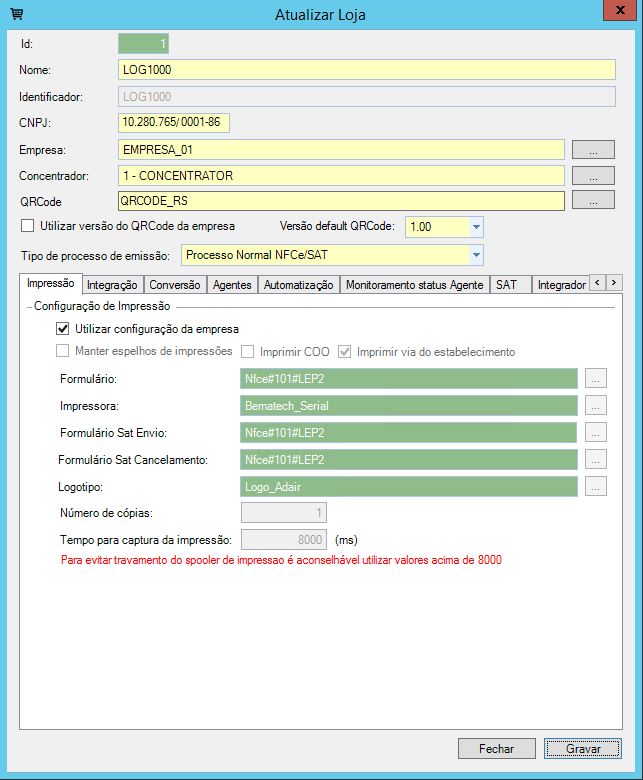643x780 pixels.
Task: Open Tipo de processo de emissão dropdown
Action: [x=476, y=255]
